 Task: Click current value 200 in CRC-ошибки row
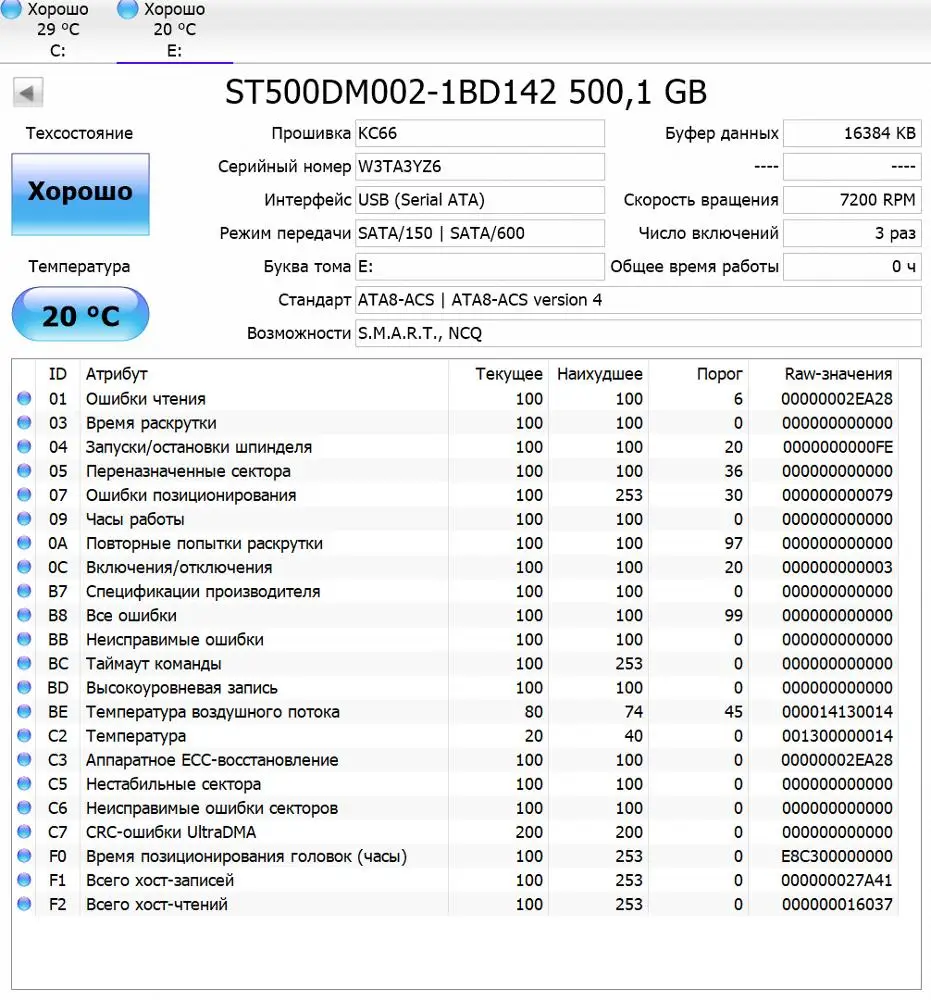(529, 832)
